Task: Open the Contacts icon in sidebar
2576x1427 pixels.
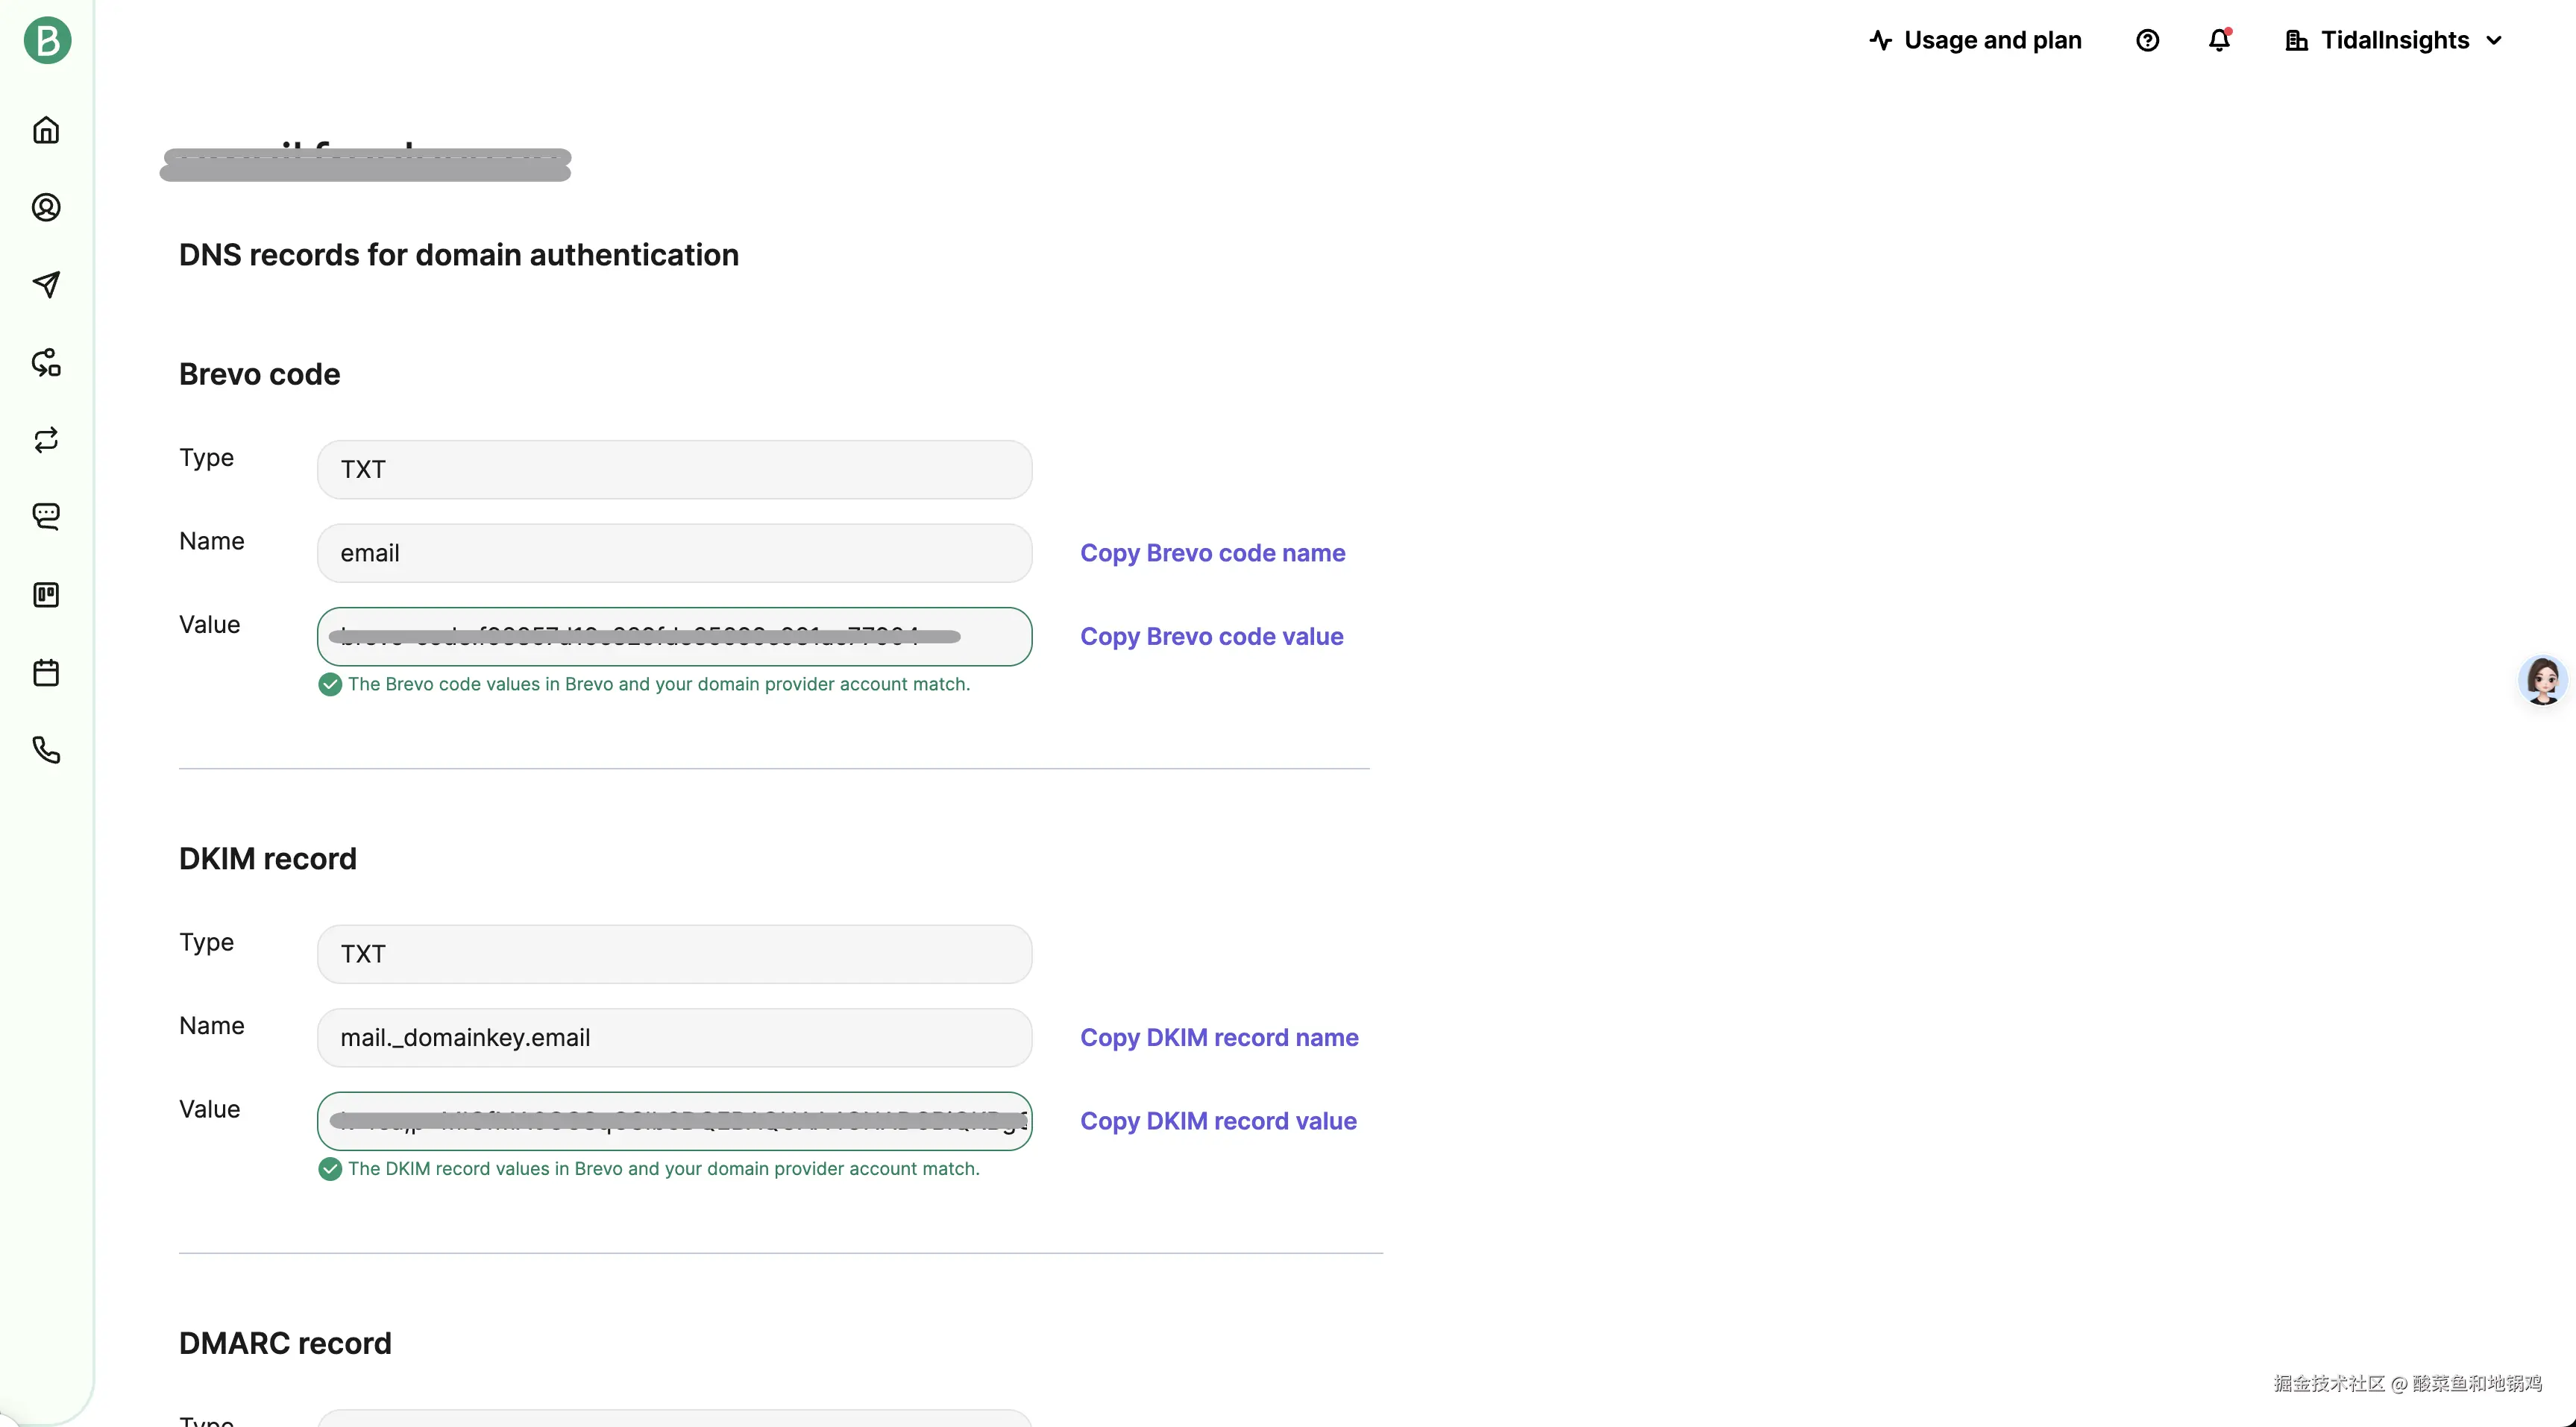Action: [x=46, y=207]
